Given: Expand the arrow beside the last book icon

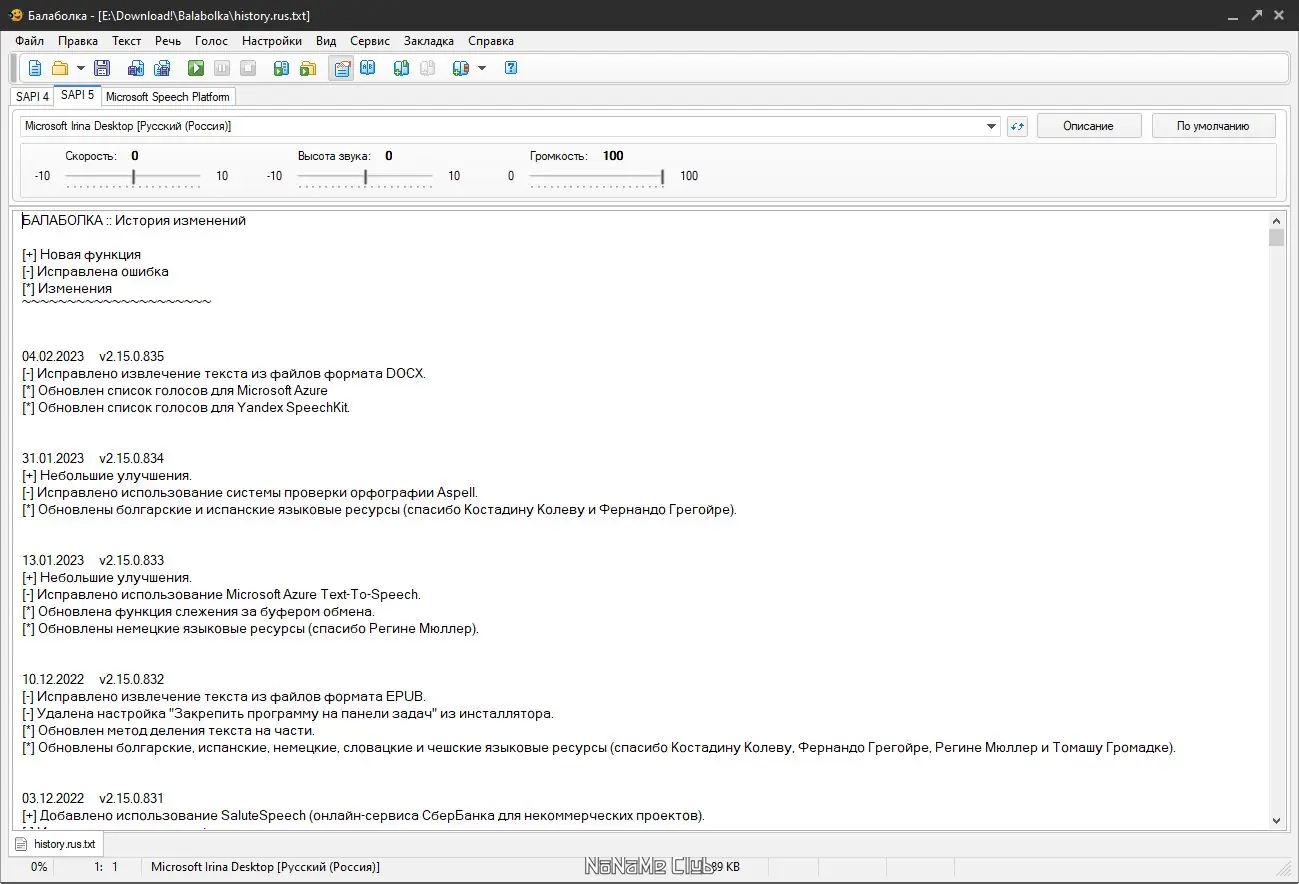Looking at the screenshot, I should 482,68.
